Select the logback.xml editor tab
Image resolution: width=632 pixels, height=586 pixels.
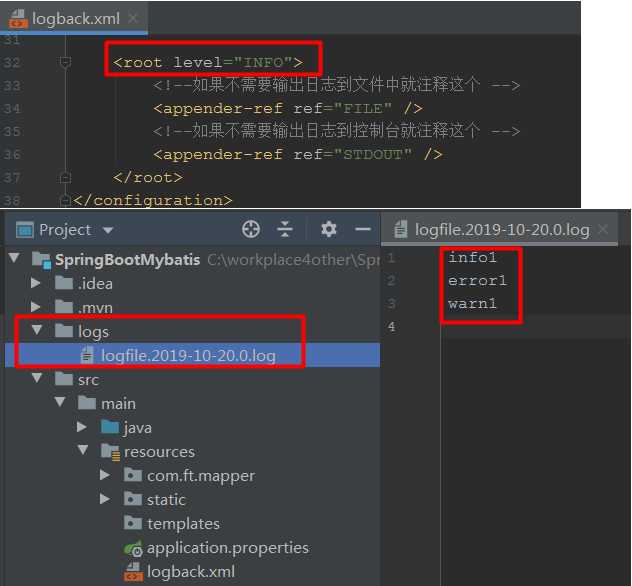coord(74,18)
